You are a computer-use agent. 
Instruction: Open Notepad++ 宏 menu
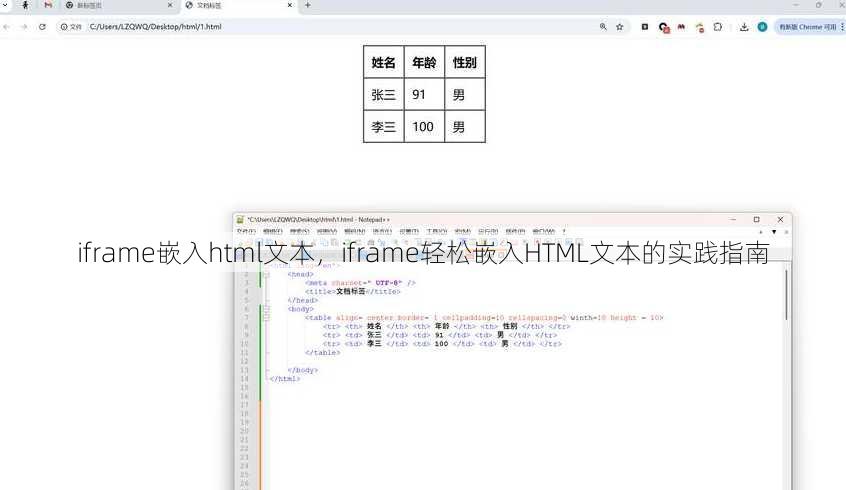[x=463, y=232]
